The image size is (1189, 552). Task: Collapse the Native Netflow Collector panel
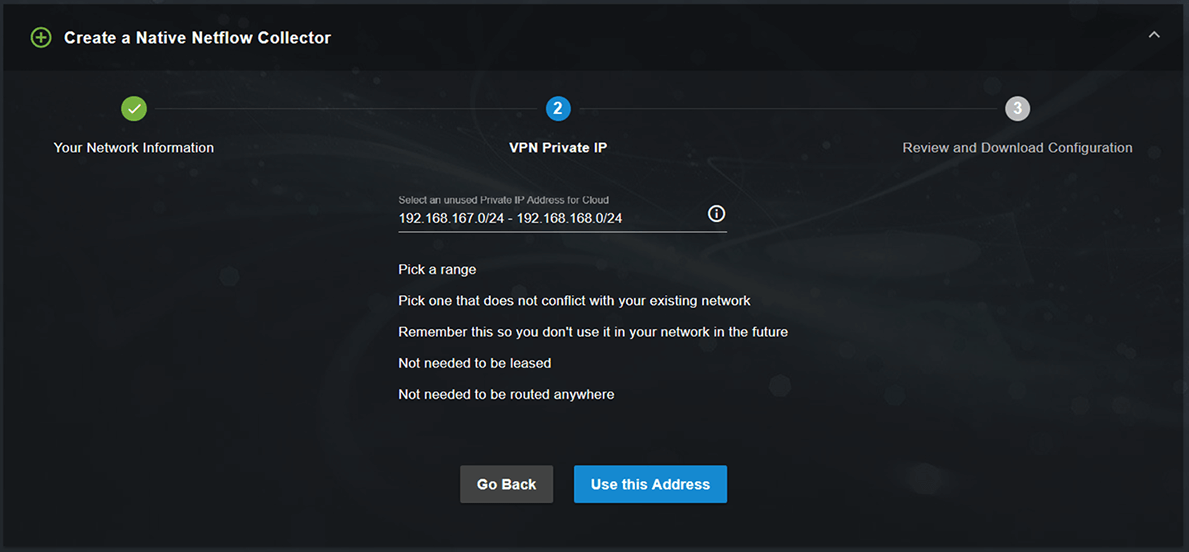[x=1154, y=35]
